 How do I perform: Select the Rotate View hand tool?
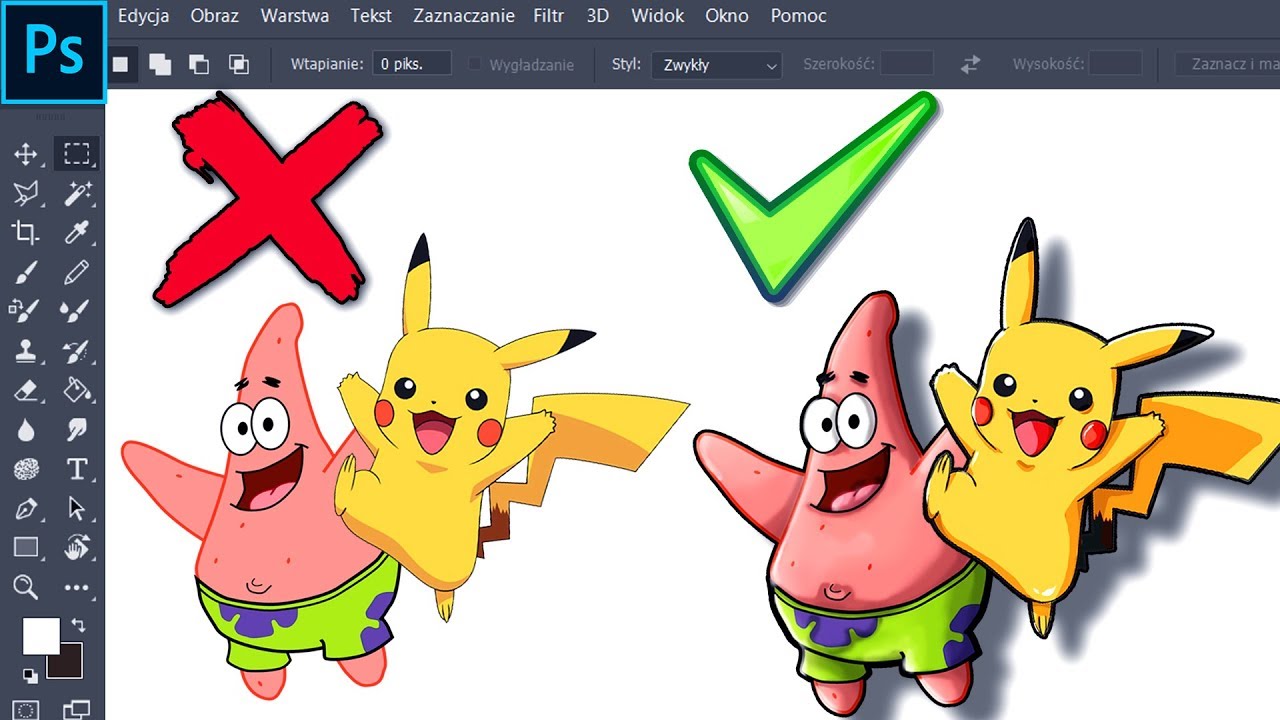pyautogui.click(x=77, y=548)
